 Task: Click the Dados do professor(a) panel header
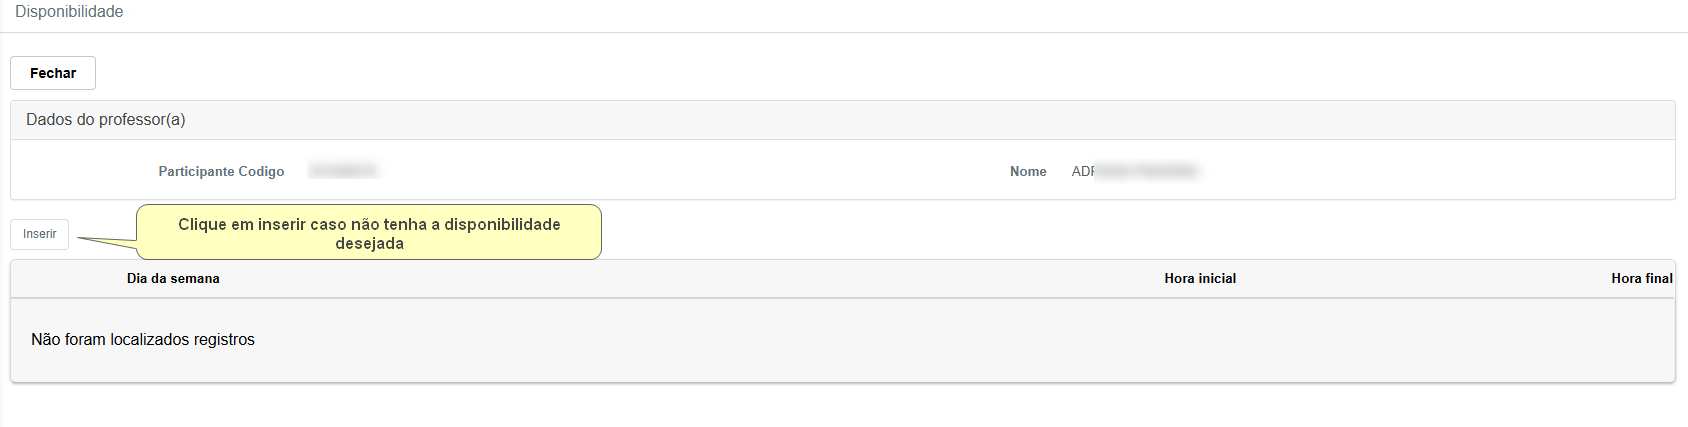tap(106, 120)
